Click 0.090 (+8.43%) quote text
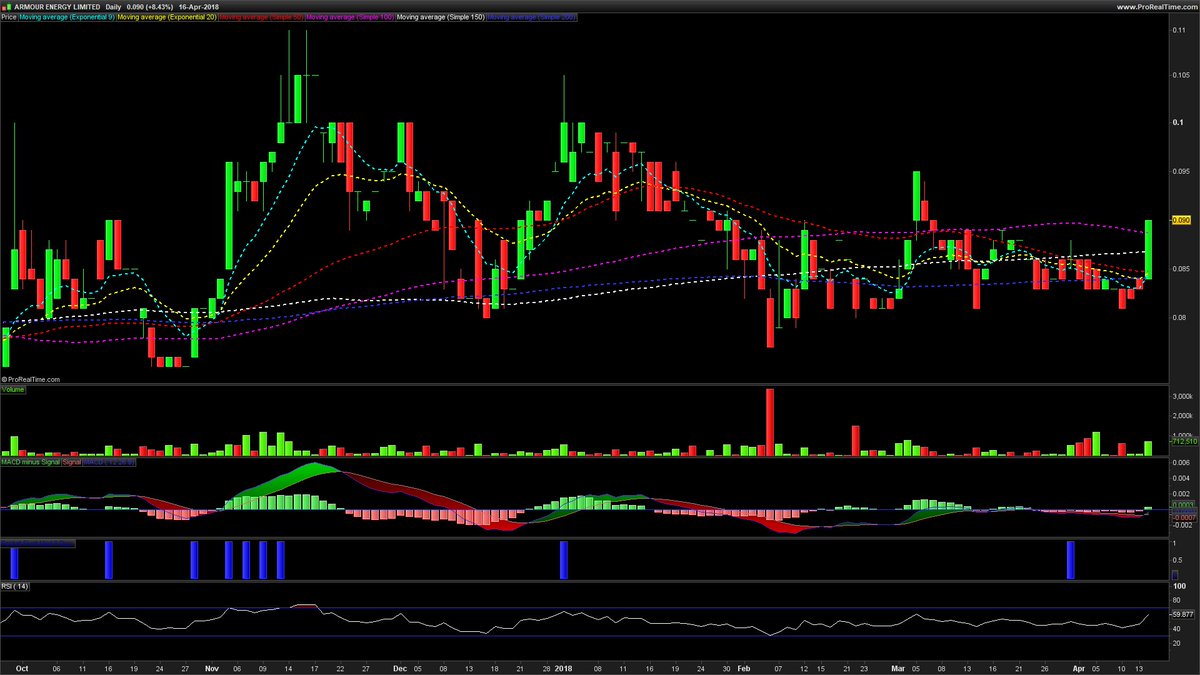This screenshot has width=1200, height=675. click(x=152, y=6)
